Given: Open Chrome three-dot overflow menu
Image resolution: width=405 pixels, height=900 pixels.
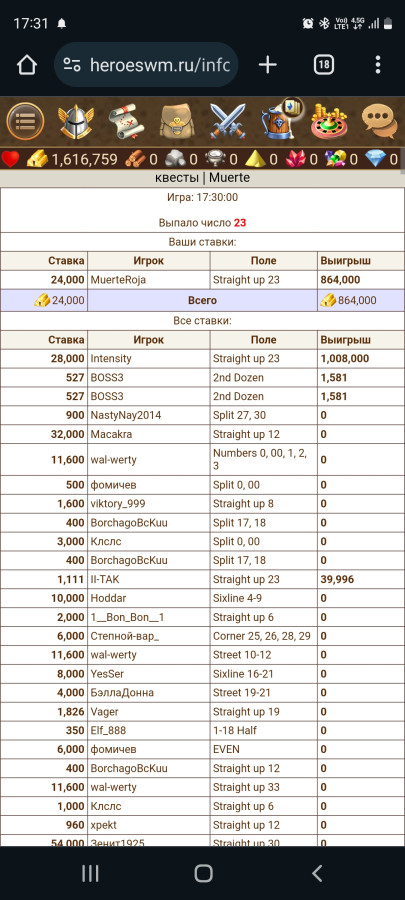Looking at the screenshot, I should tap(377, 65).
